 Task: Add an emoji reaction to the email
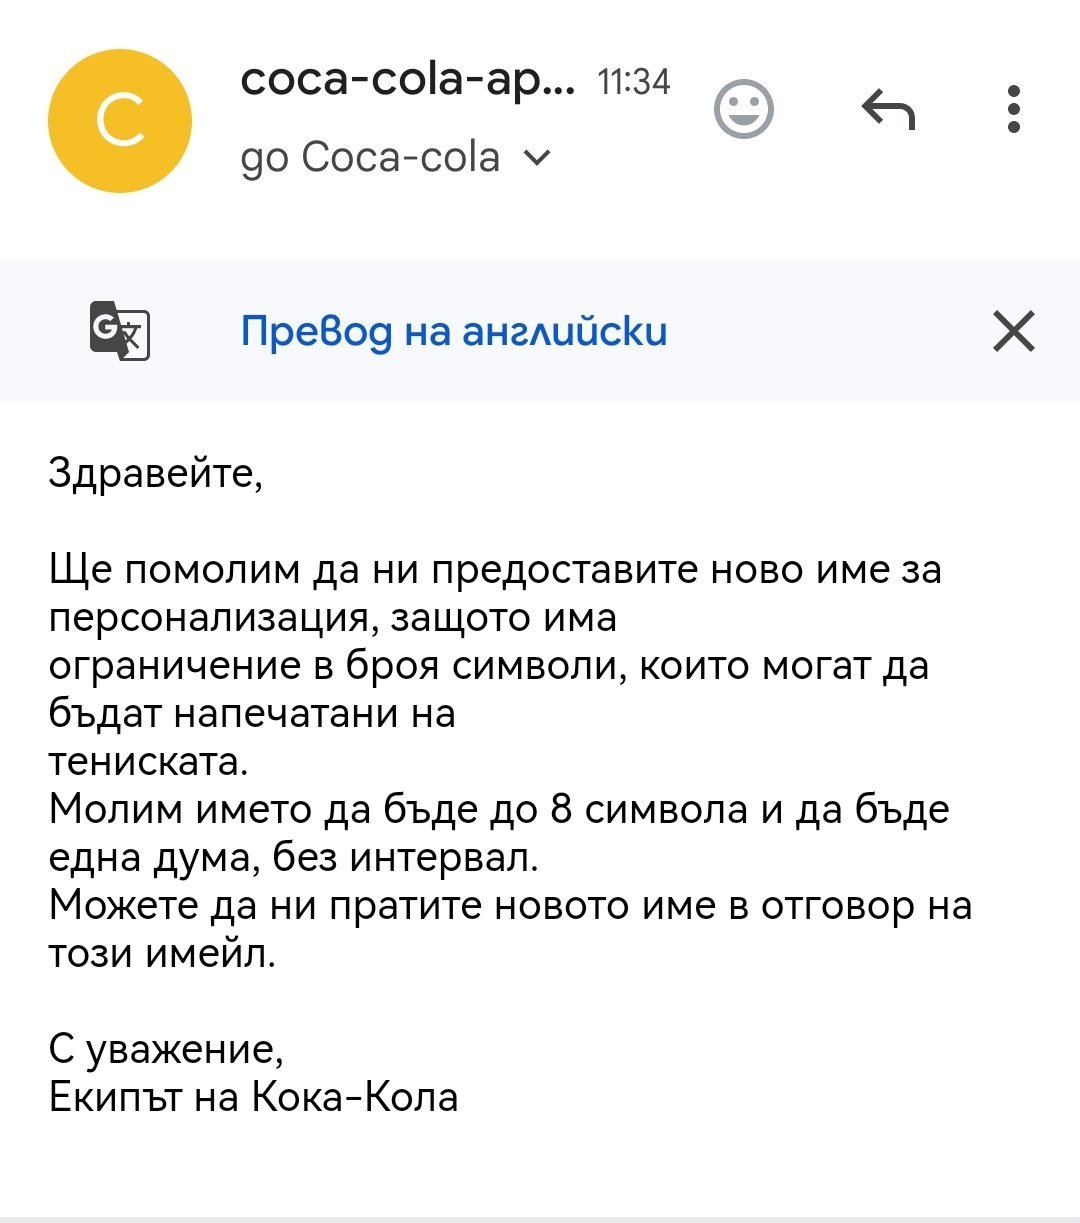click(x=744, y=109)
